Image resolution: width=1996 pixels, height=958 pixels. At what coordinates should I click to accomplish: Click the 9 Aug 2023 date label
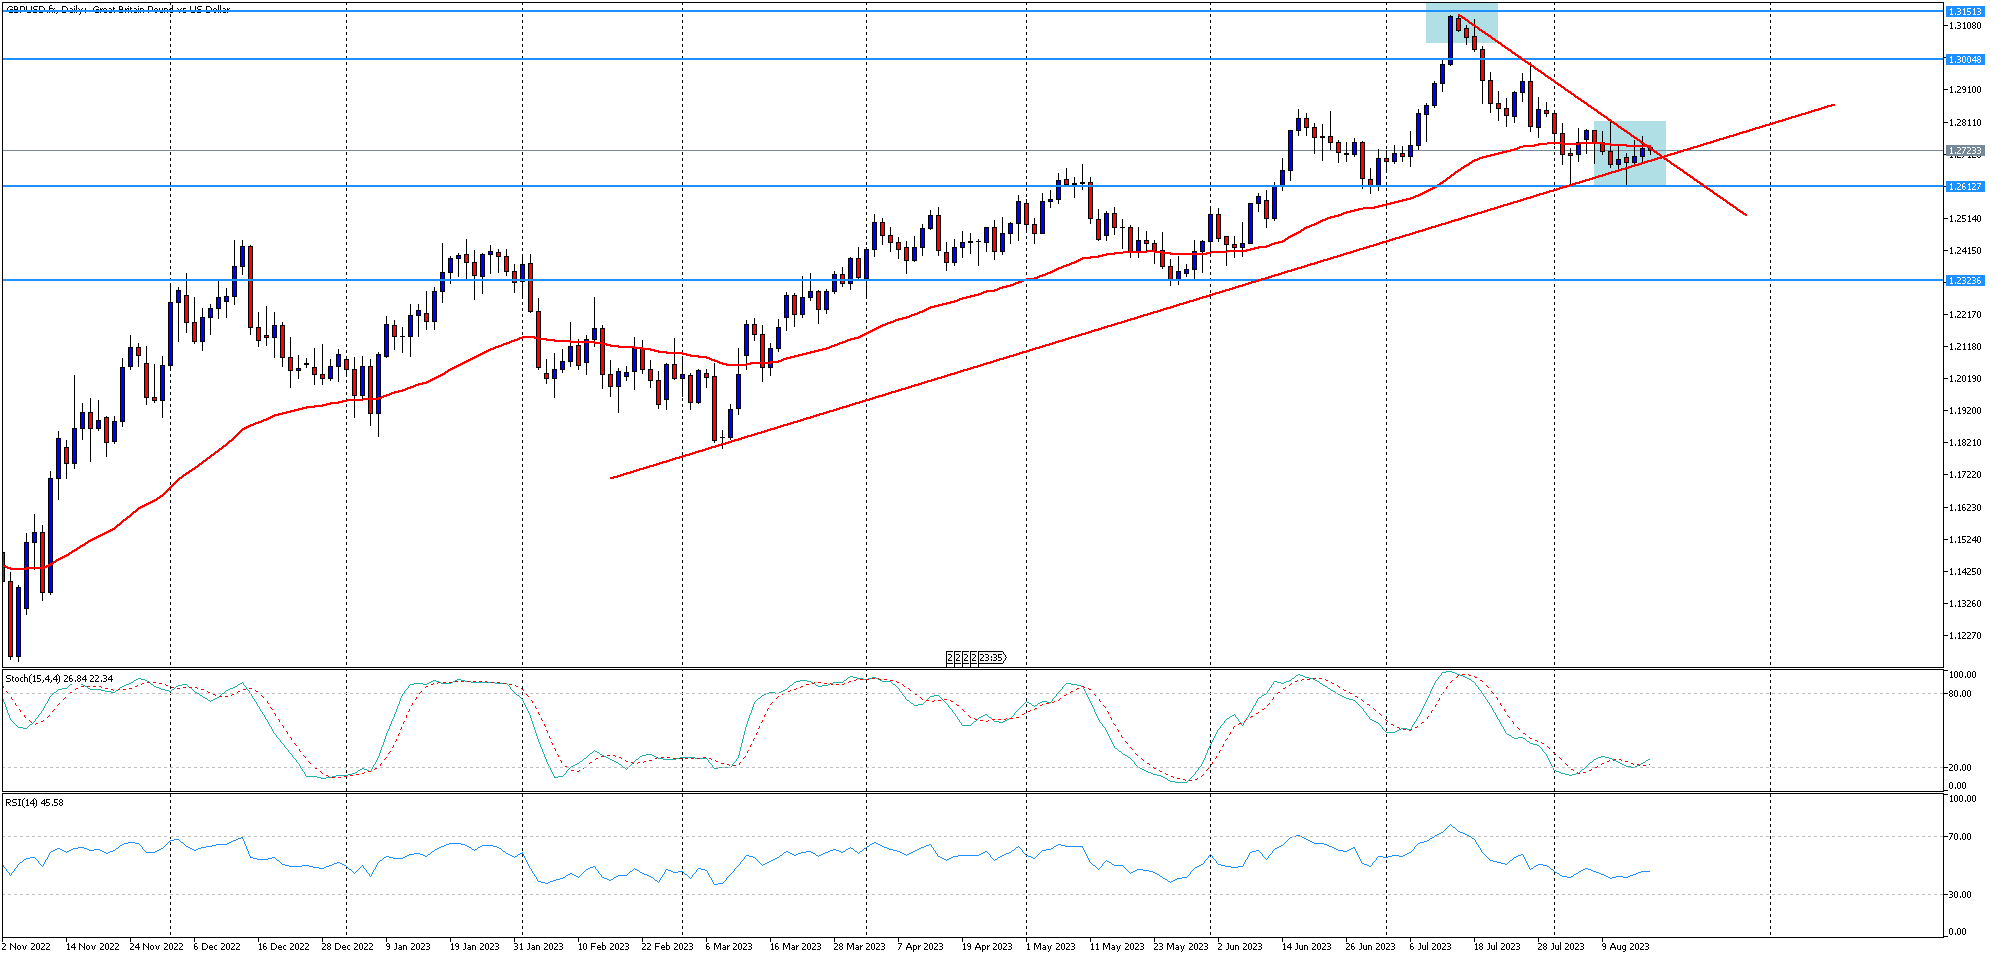coord(1625,947)
